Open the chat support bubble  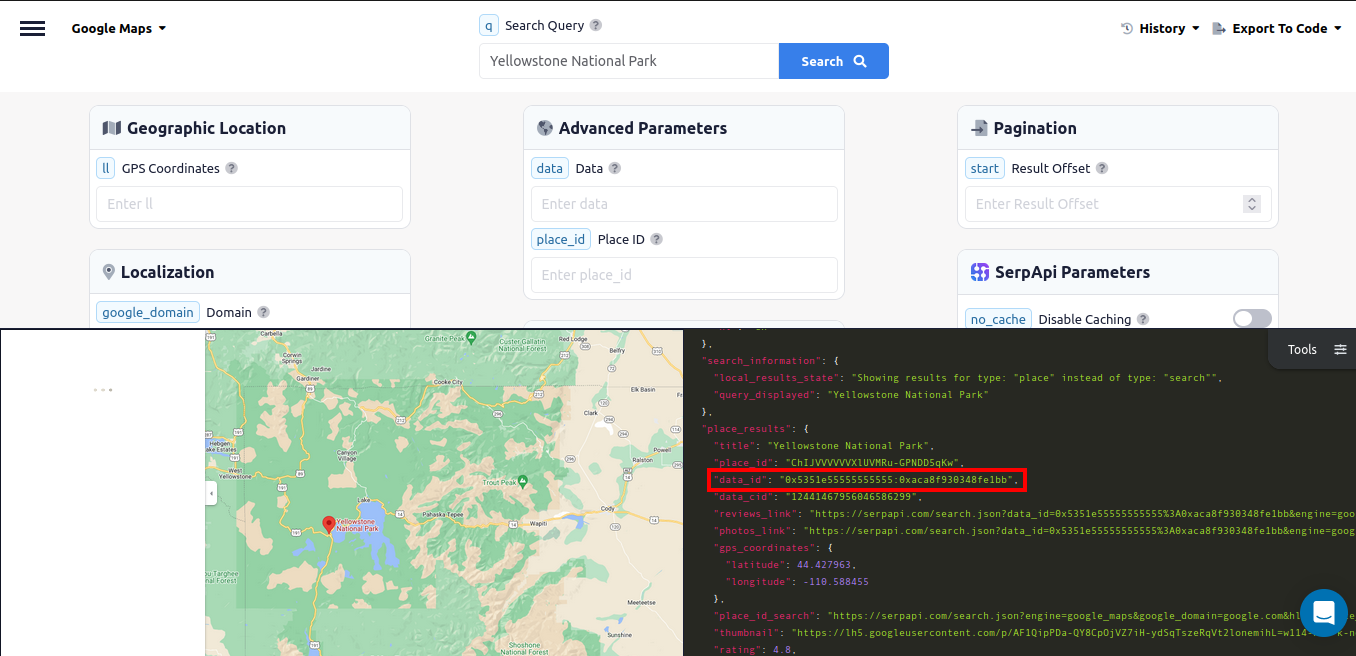1324,613
